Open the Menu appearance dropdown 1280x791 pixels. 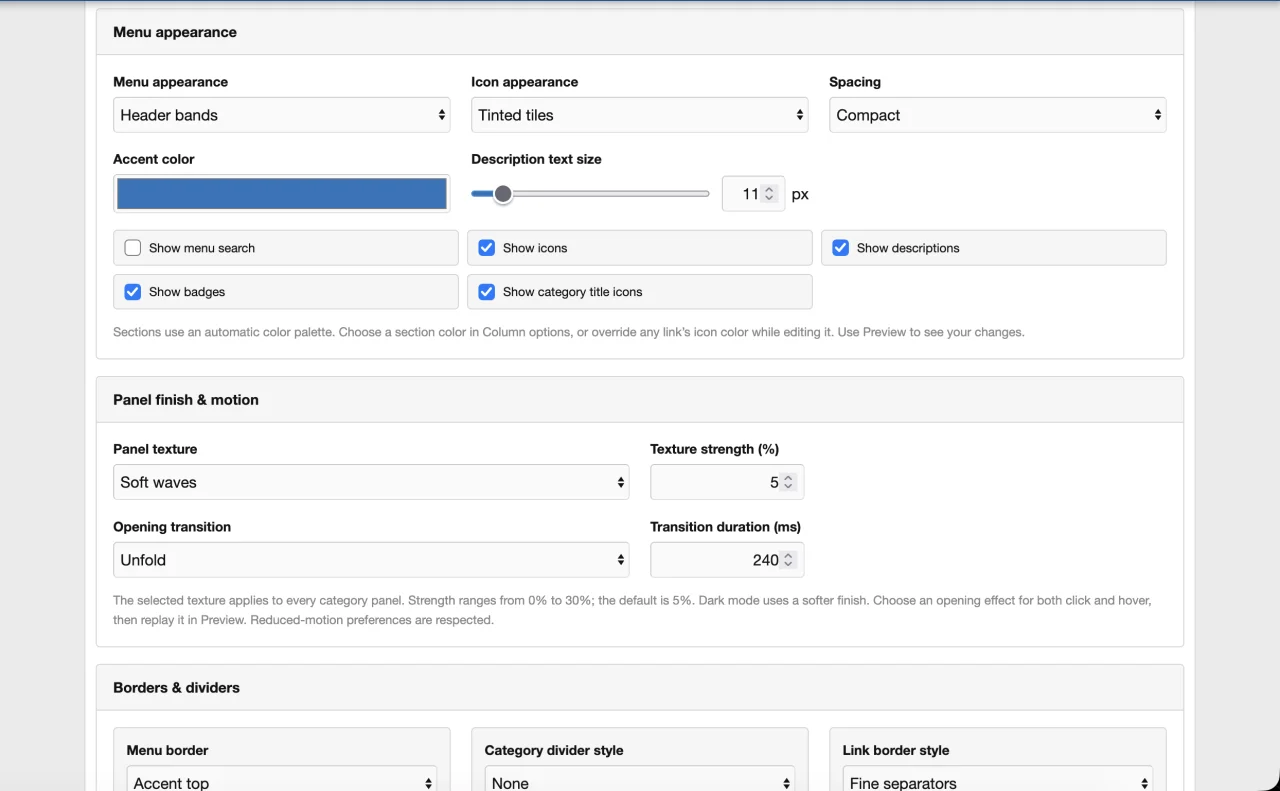(282, 115)
